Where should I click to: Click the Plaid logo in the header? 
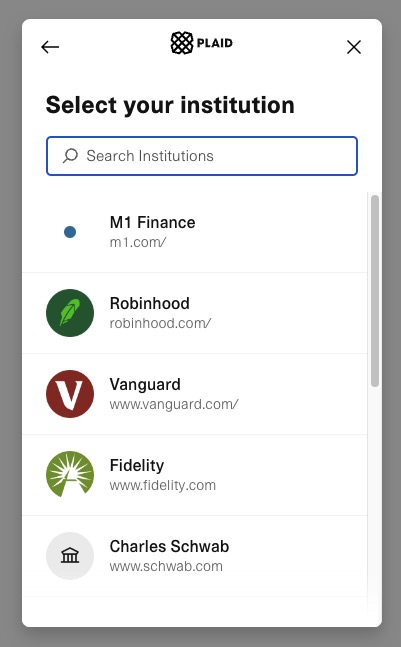(202, 43)
